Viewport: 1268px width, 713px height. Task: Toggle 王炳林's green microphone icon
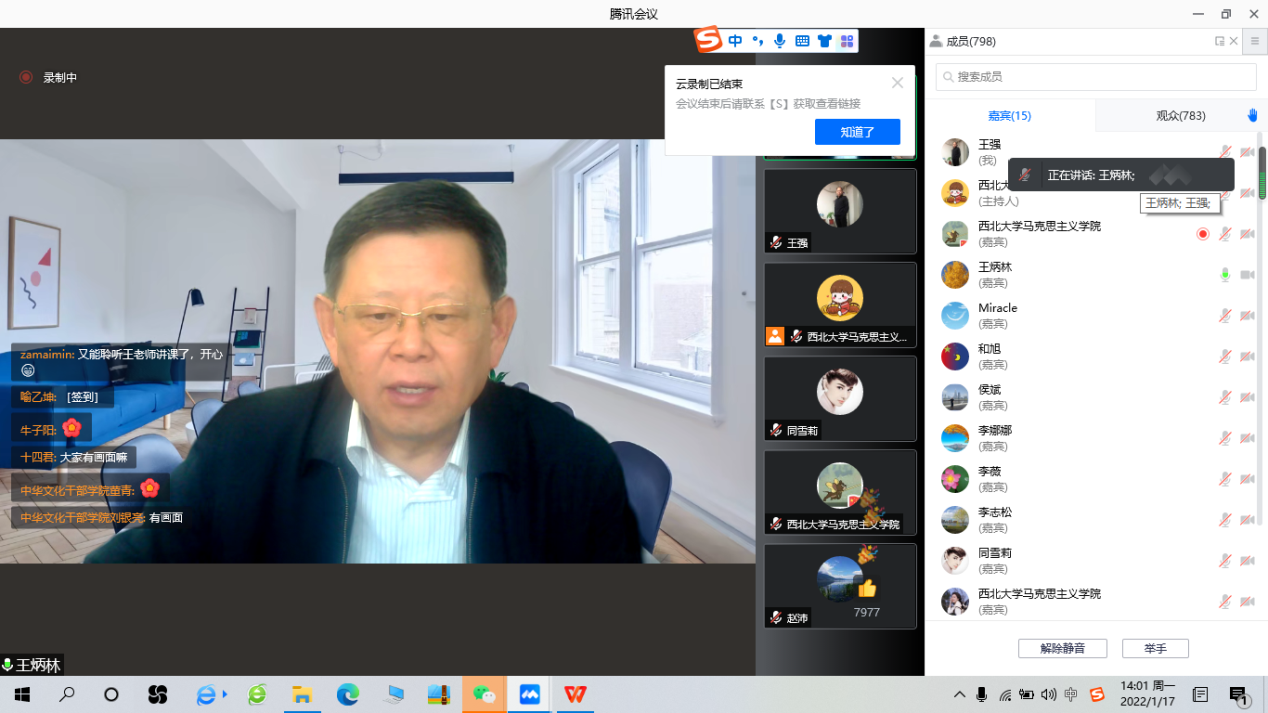click(x=1225, y=275)
